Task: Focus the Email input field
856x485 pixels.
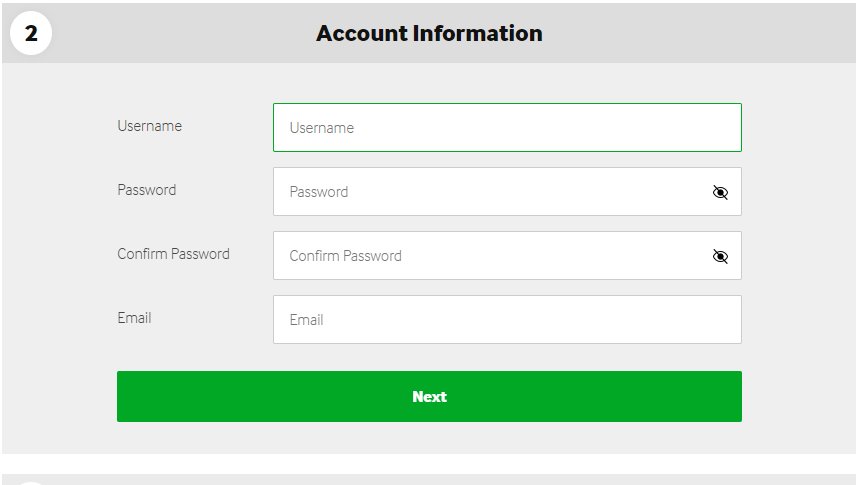Action: [507, 320]
